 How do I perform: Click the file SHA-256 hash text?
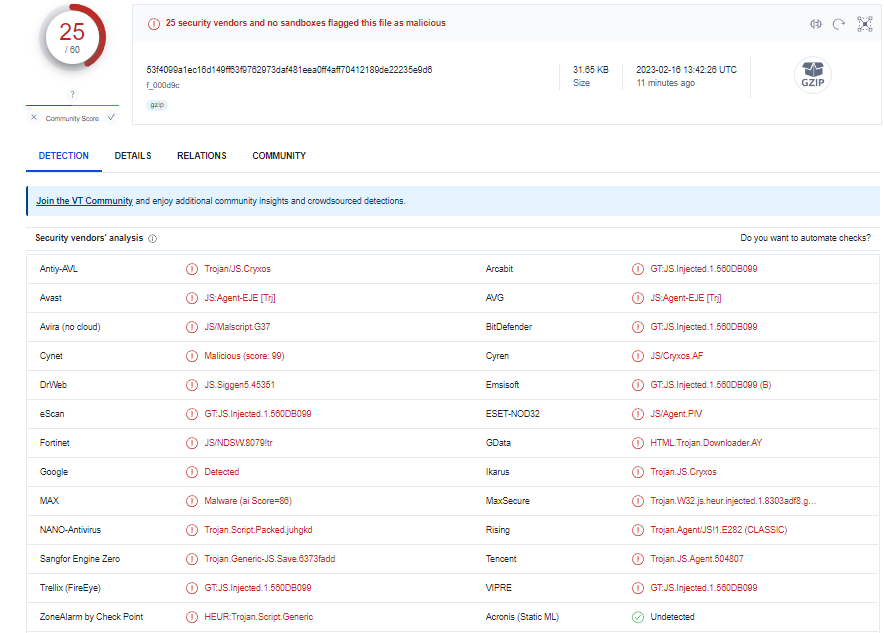coord(289,70)
